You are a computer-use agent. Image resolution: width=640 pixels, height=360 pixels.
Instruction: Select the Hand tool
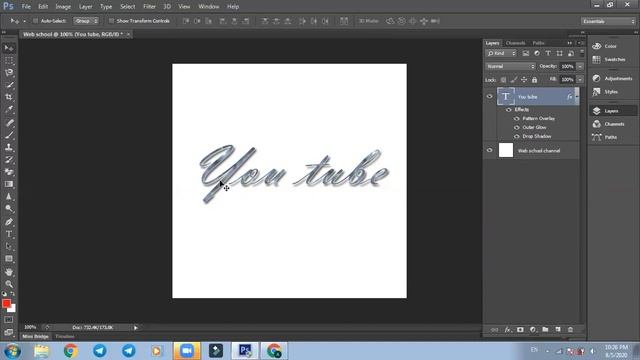9,272
